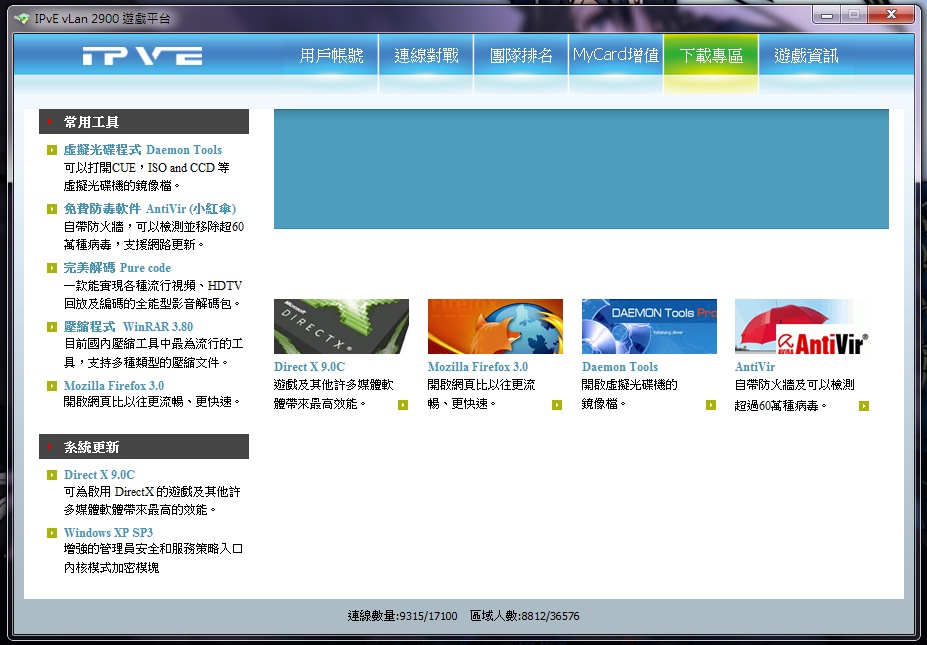Image resolution: width=927 pixels, height=645 pixels.
Task: Click the Daemon Tools Pro thumbnail
Action: (x=649, y=326)
